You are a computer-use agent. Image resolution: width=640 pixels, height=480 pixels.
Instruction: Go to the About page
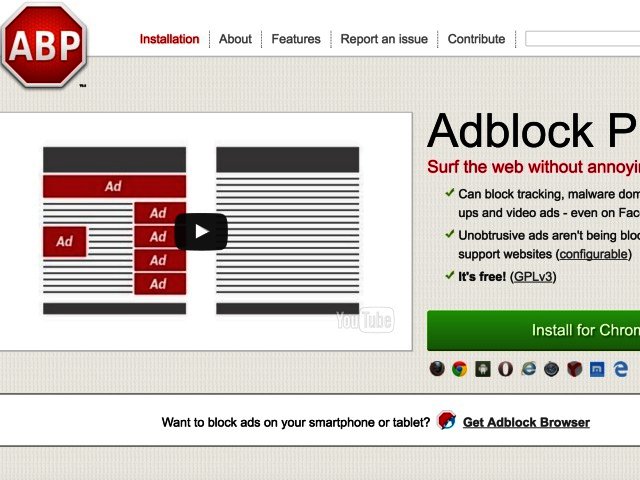coord(235,39)
